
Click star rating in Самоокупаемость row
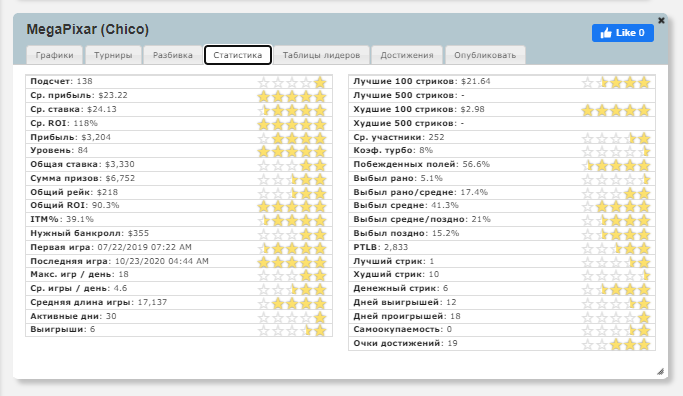tap(616, 330)
